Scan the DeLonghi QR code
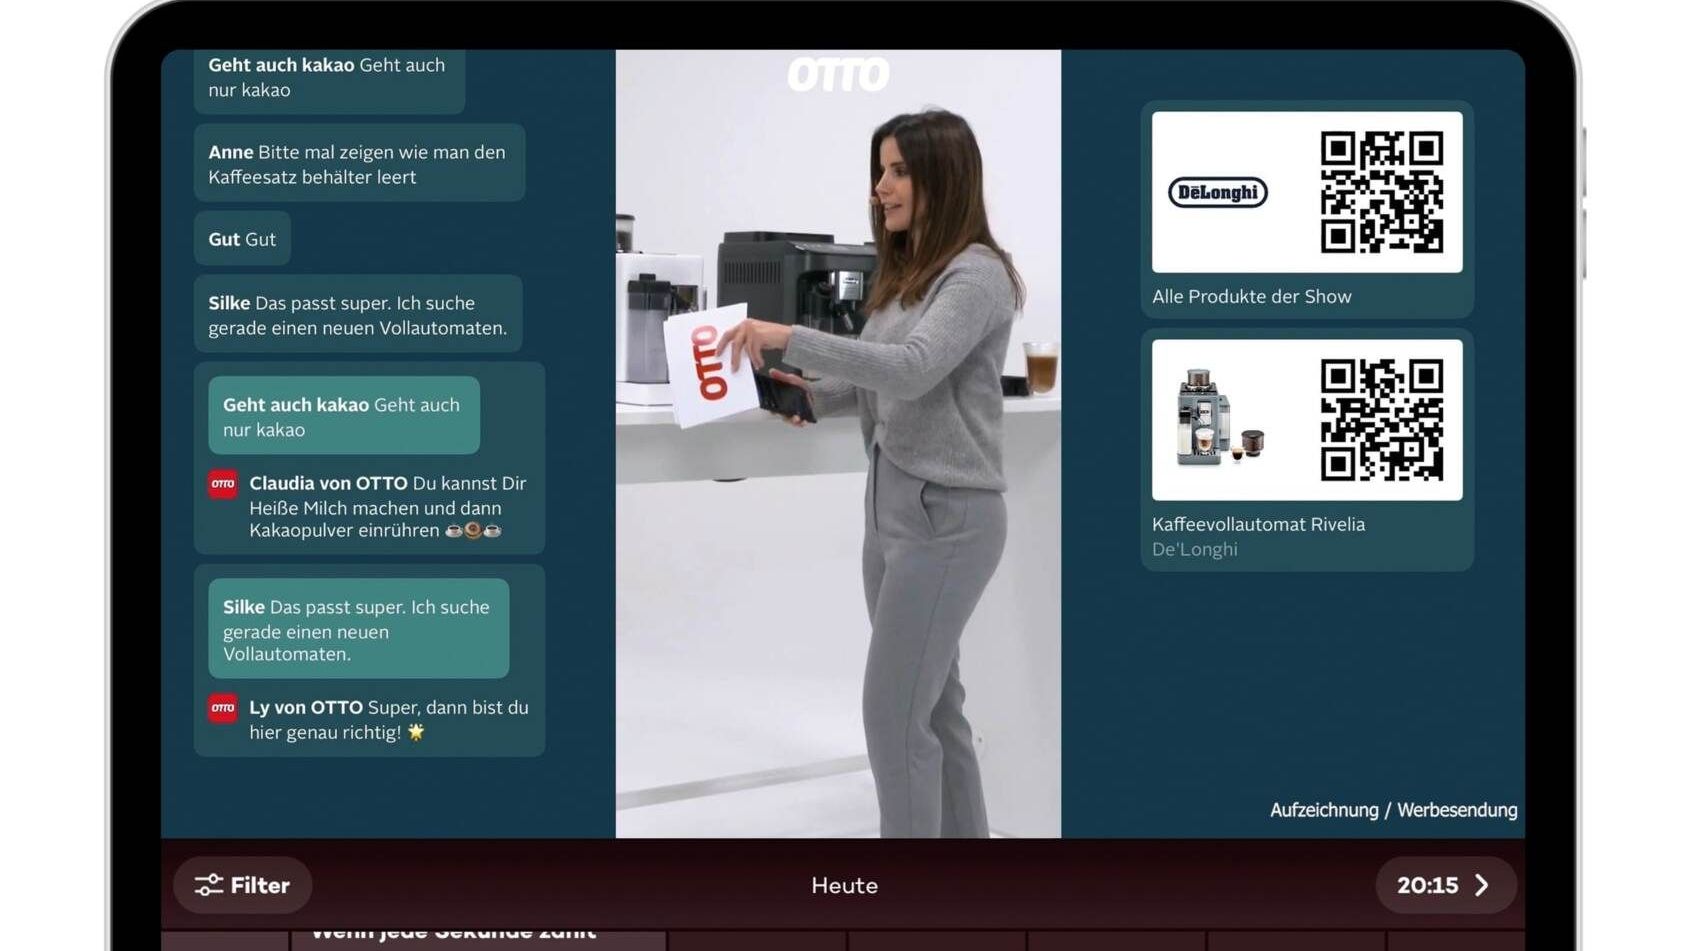Image resolution: width=1690 pixels, height=951 pixels. click(x=1382, y=192)
